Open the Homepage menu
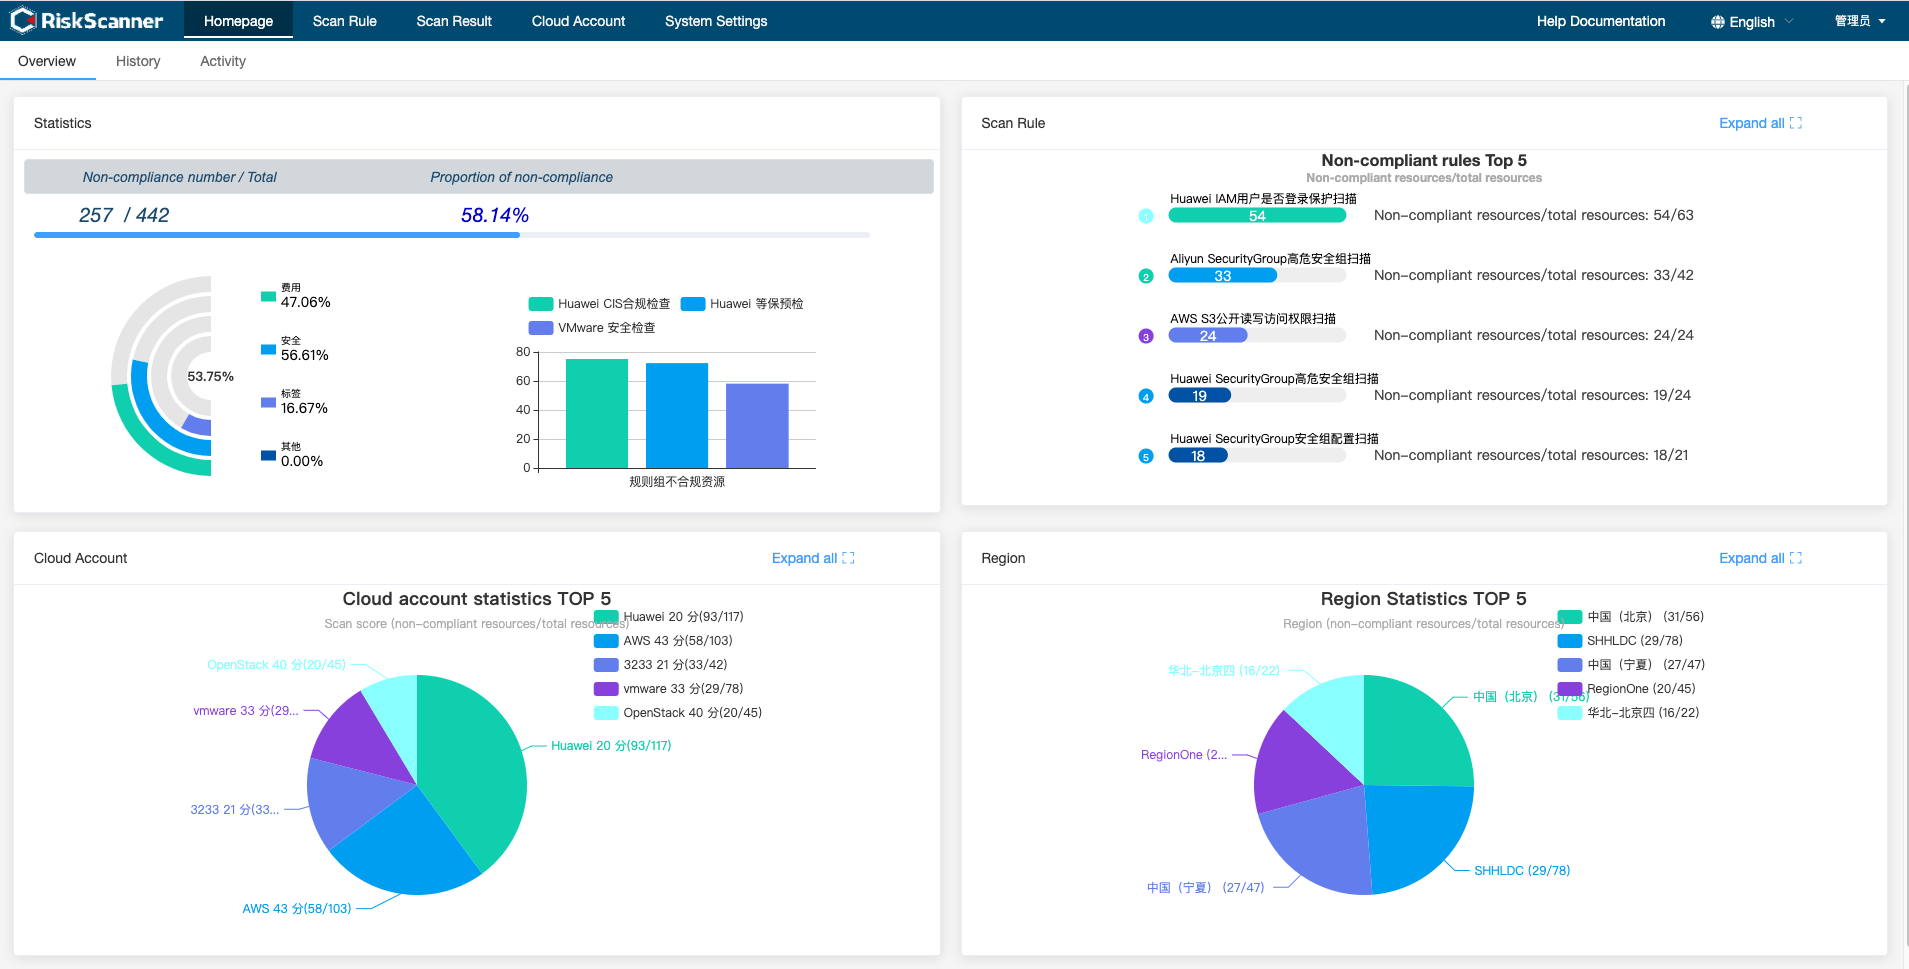 [238, 21]
